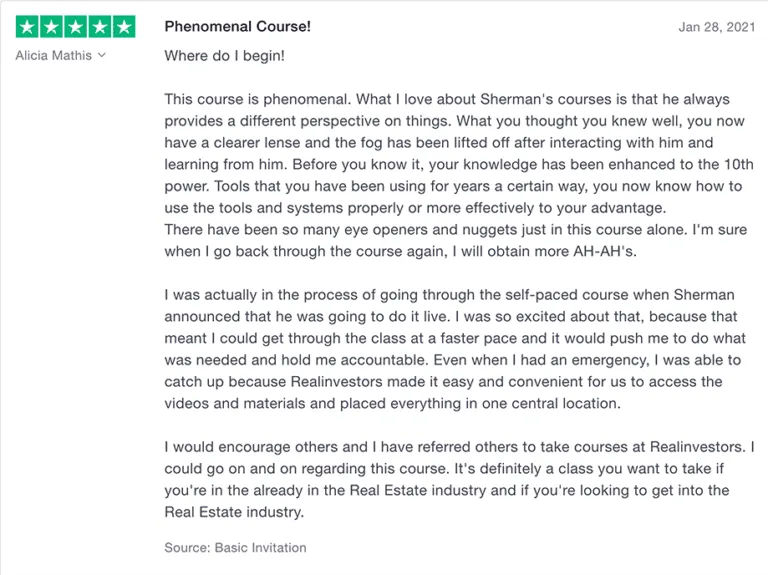Click the second green rating star

tap(51, 26)
